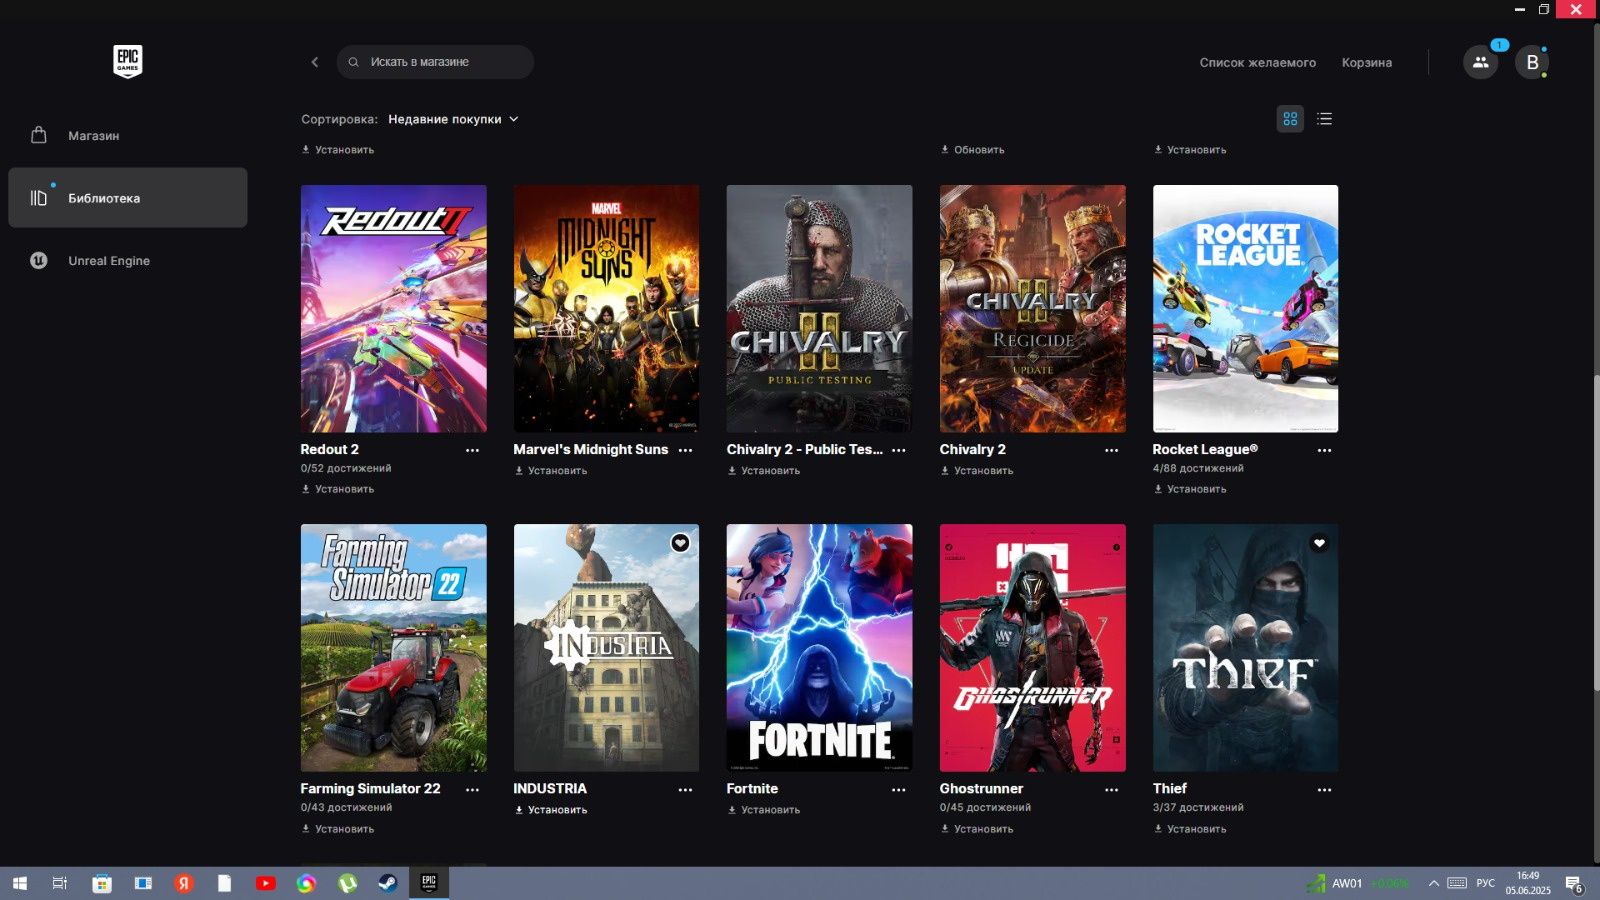Open the Marvel's Midnight Suns cover art

tap(607, 309)
